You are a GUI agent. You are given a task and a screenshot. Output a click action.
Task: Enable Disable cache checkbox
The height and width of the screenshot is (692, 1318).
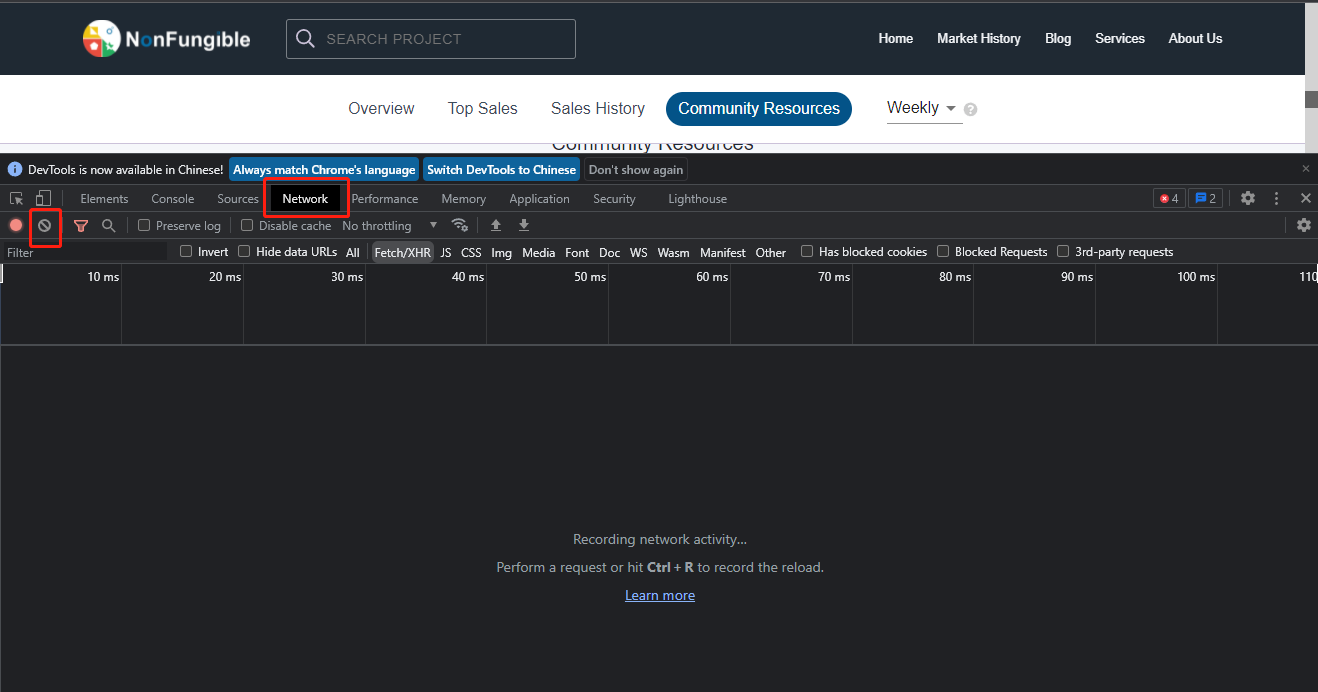pos(247,225)
